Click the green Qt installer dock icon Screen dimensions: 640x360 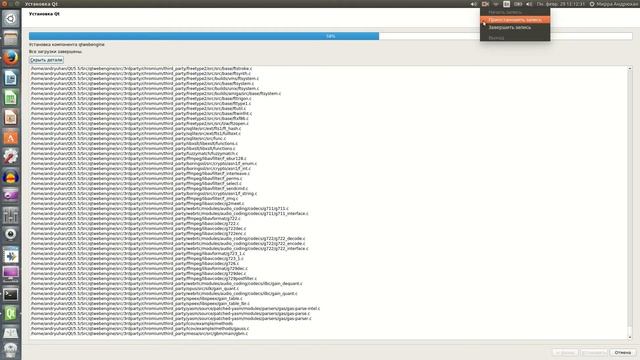point(11,313)
